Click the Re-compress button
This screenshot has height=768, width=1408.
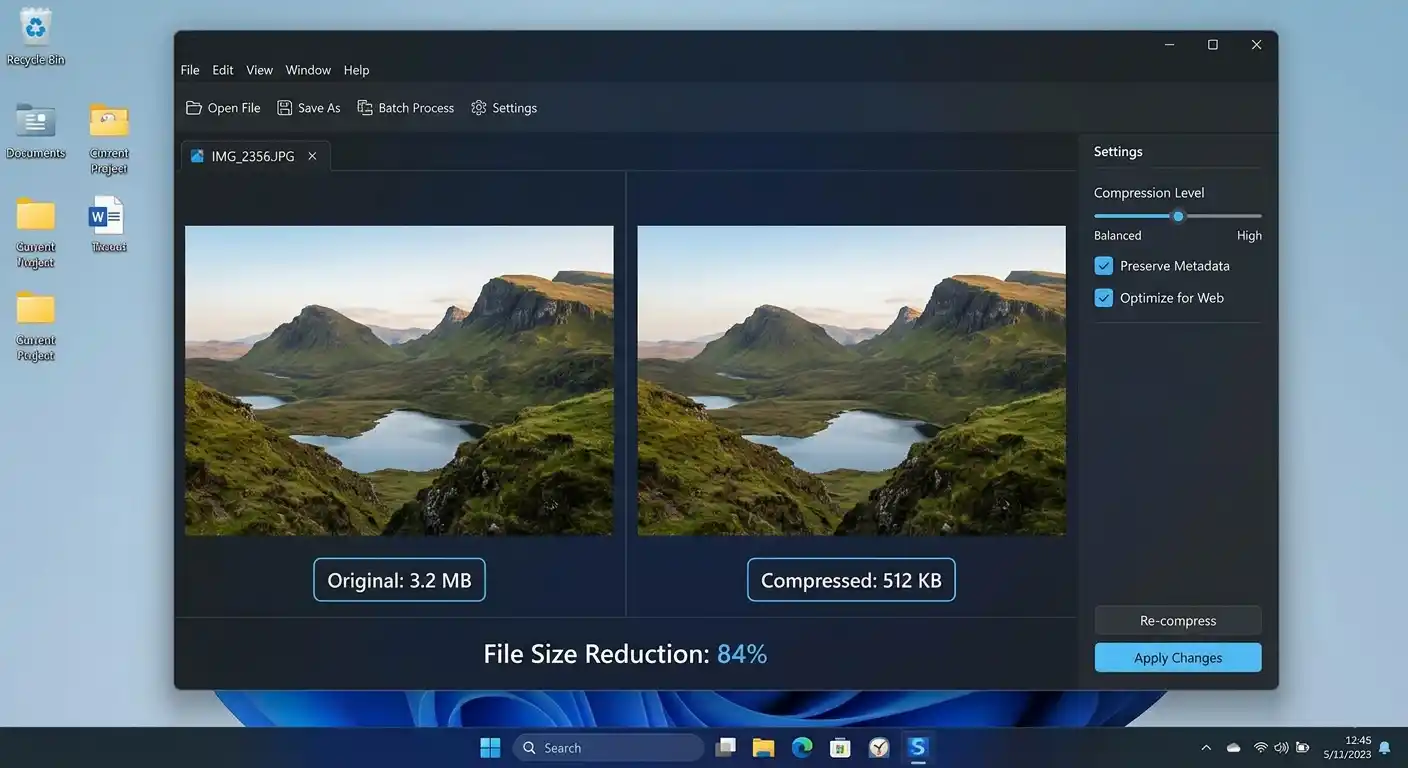[x=1178, y=621]
